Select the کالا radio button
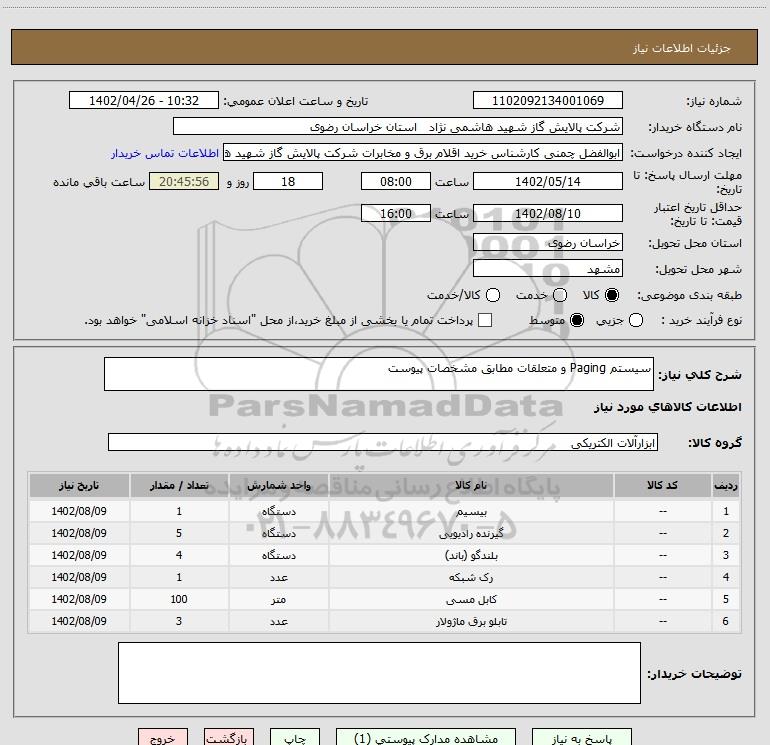Screen dimensions: 770x745 [x=612, y=295]
